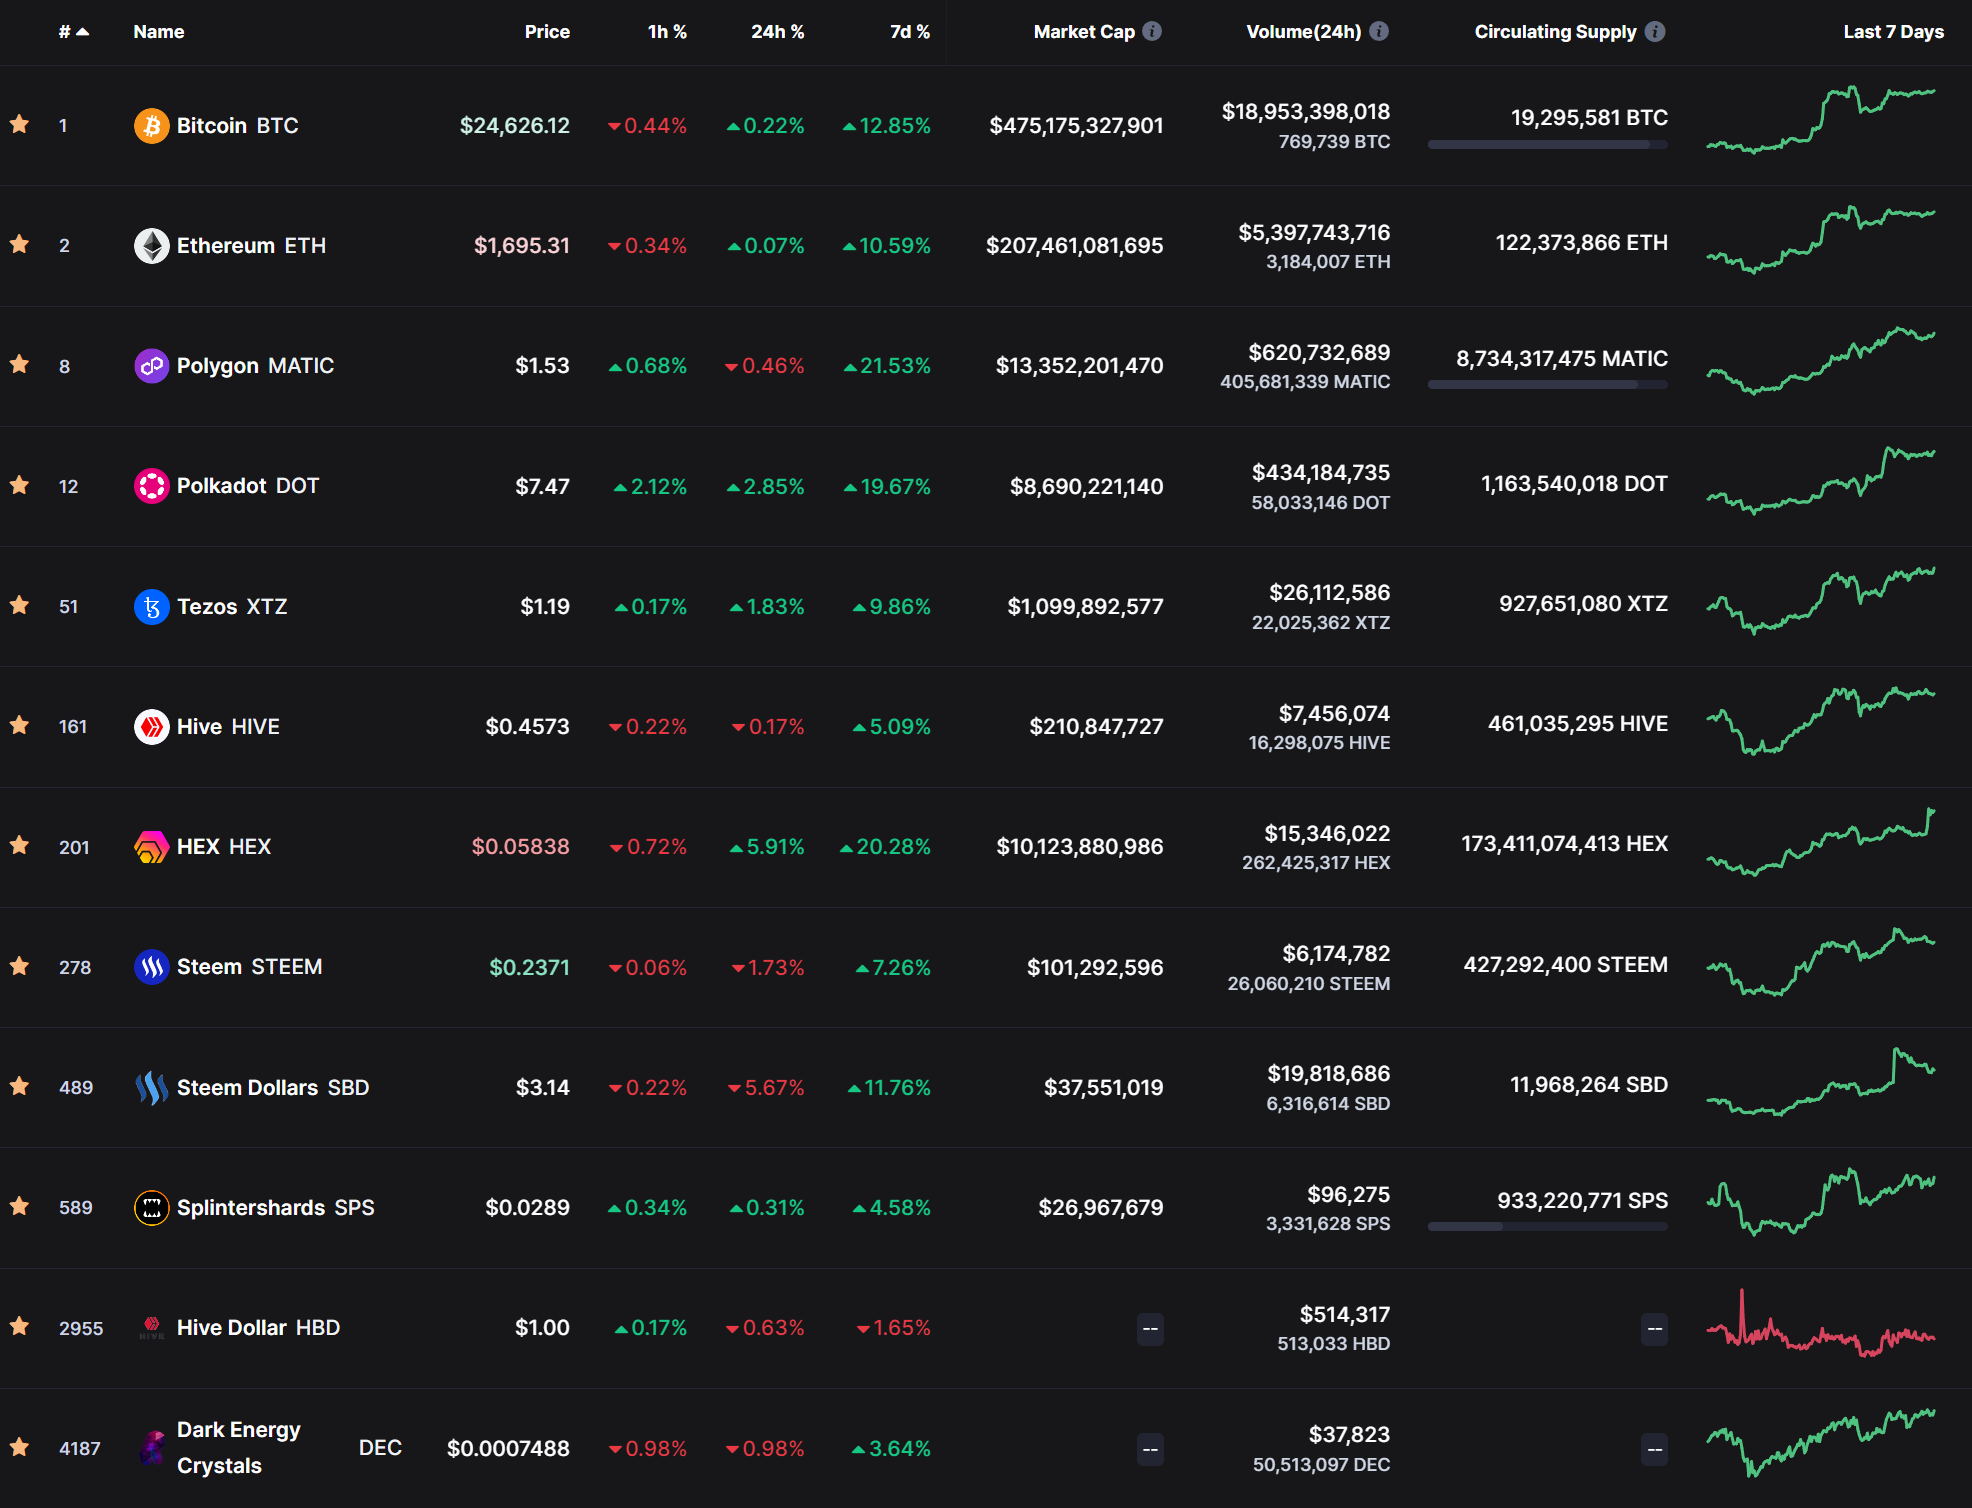Toggle the Polkadot watchlist star
This screenshot has height=1508, width=1972.
(19, 485)
